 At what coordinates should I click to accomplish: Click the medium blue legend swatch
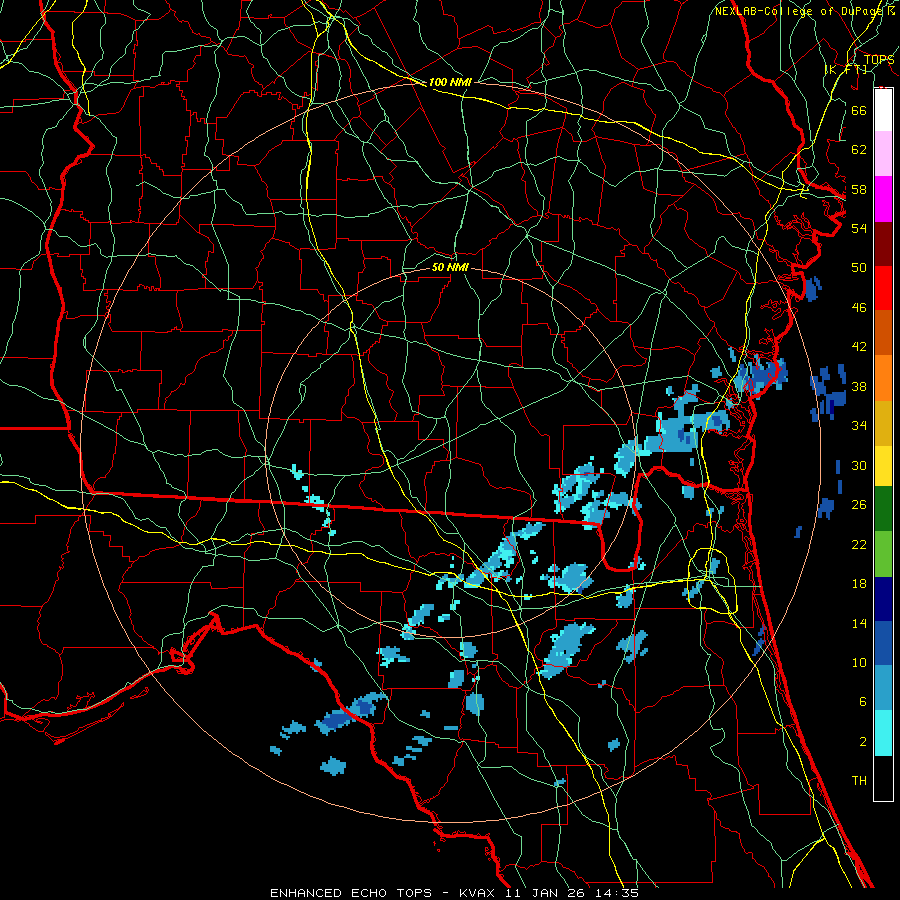pos(883,643)
